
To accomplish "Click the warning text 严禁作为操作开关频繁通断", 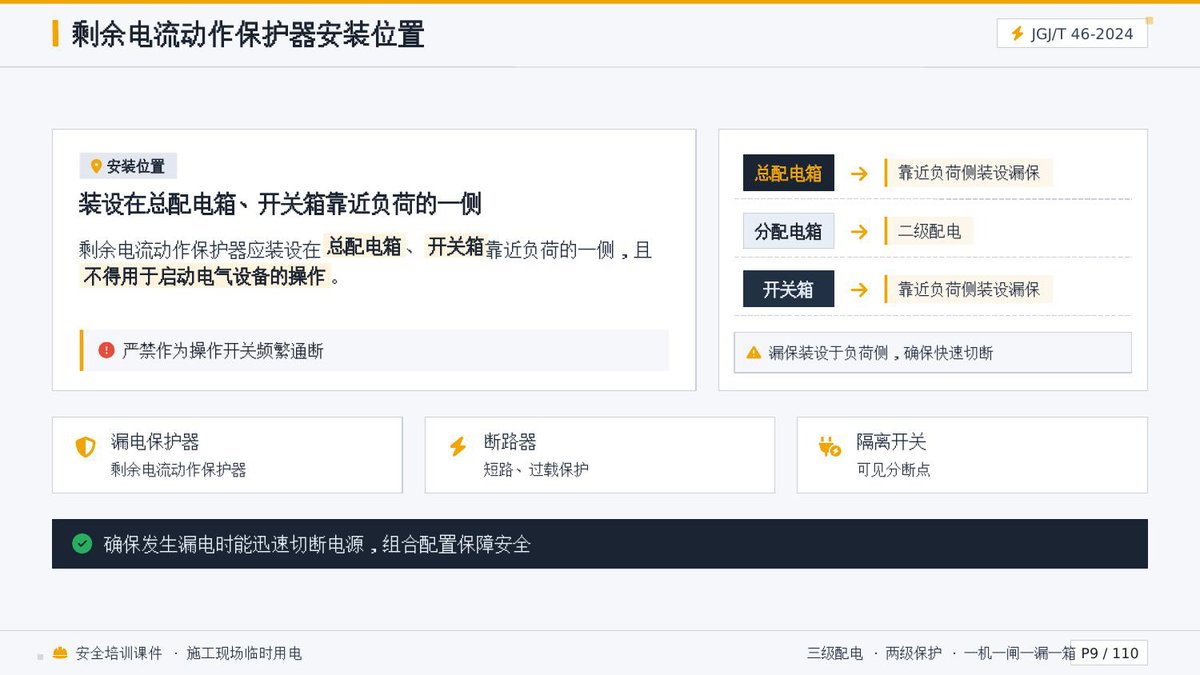I will [x=223, y=351].
